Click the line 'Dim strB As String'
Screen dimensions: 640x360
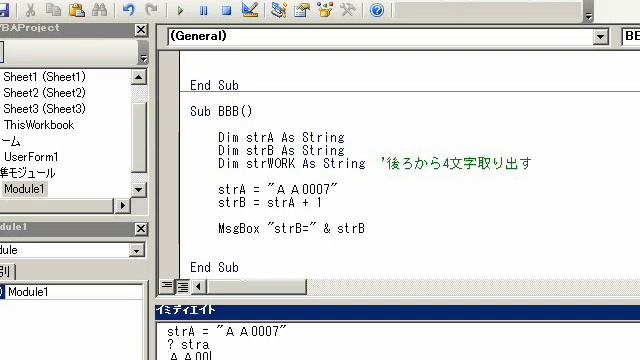(281, 150)
